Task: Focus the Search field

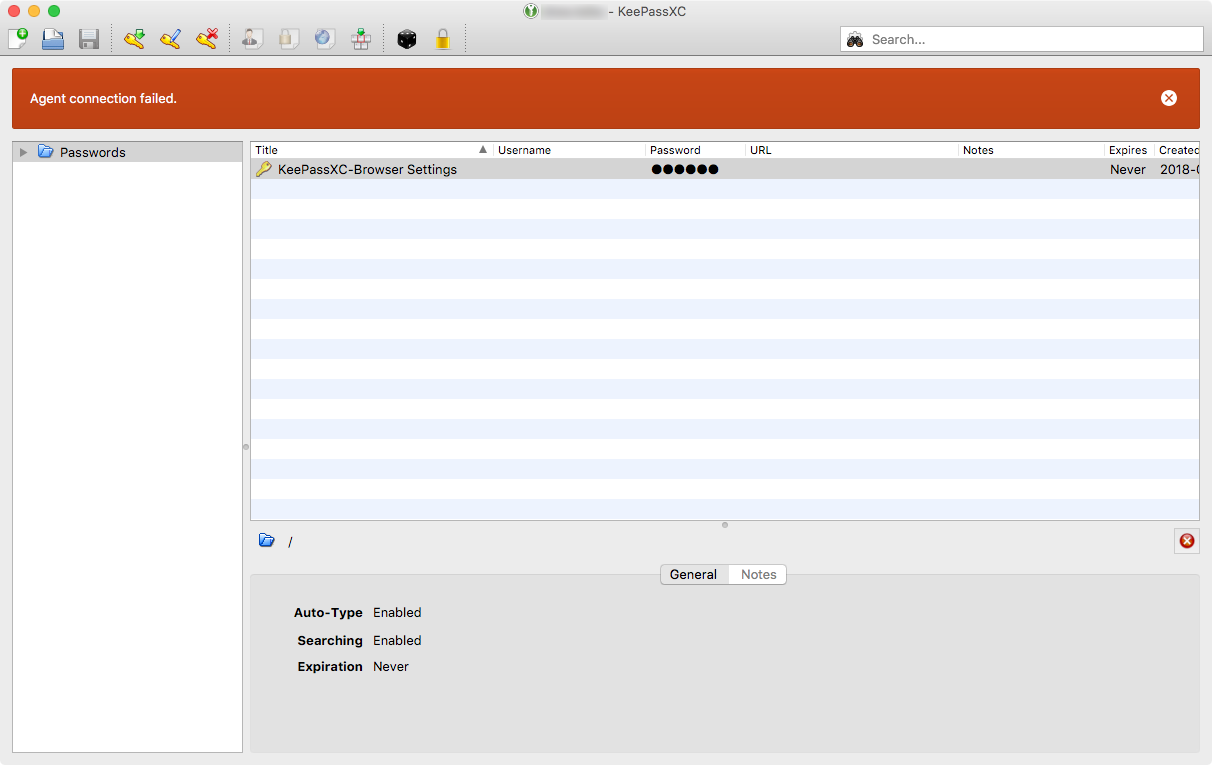Action: click(x=1021, y=39)
